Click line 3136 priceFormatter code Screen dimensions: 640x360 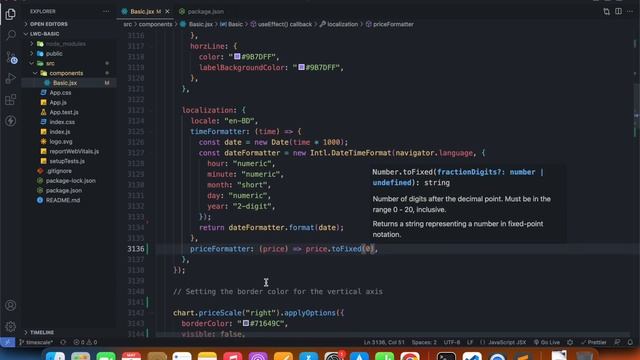click(284, 249)
